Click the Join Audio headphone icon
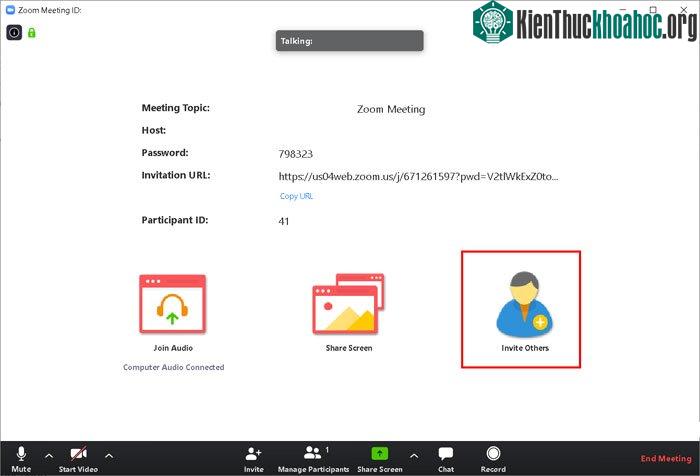This screenshot has height=476, width=700. tap(173, 305)
